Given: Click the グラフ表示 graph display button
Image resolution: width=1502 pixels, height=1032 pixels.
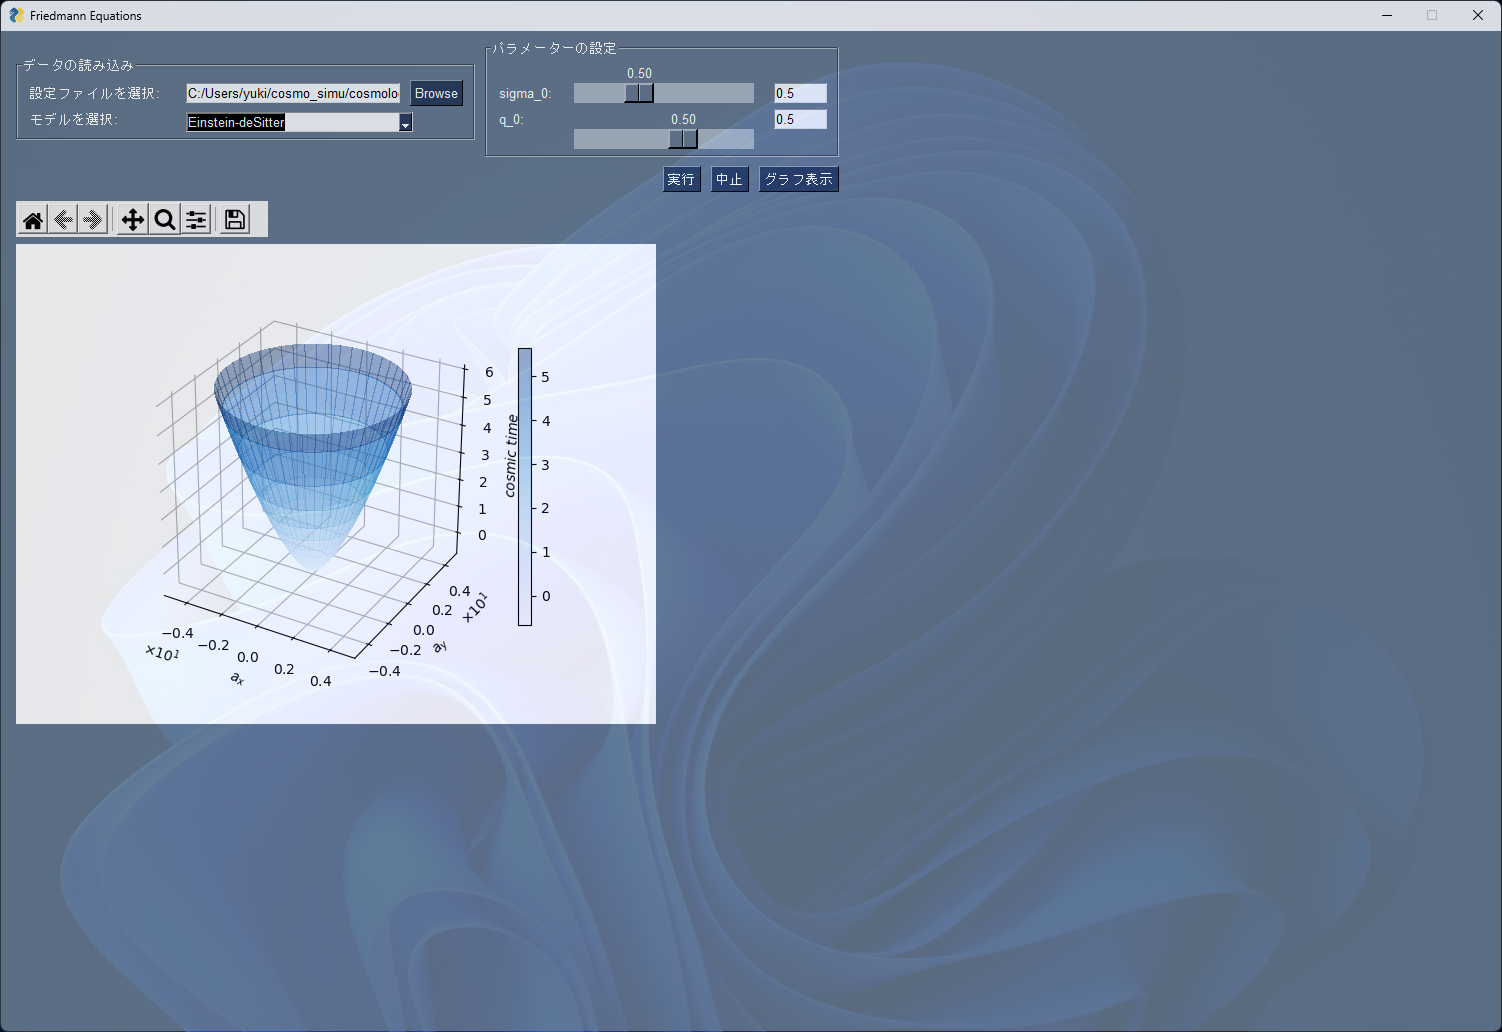Looking at the screenshot, I should (x=798, y=179).
